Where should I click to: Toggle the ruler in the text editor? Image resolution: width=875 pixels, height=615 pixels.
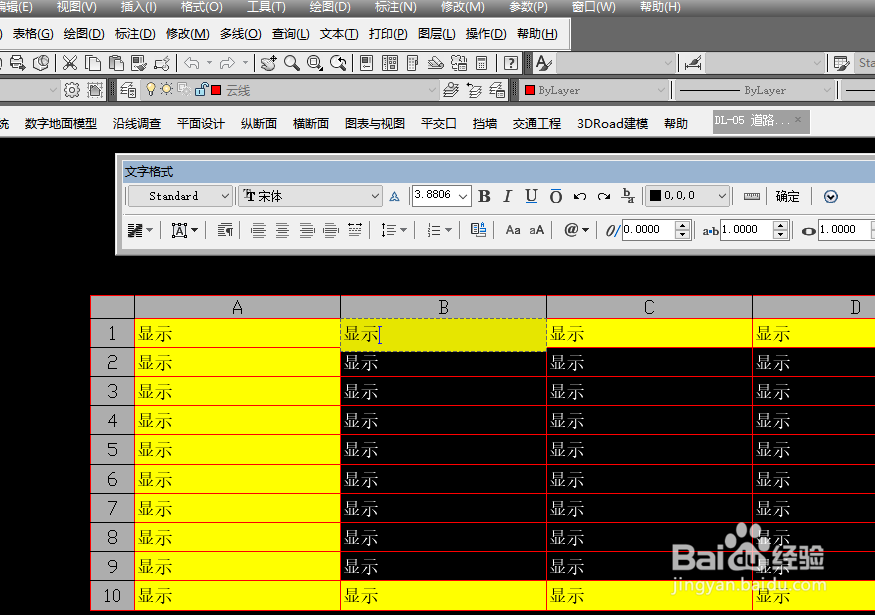[x=751, y=196]
